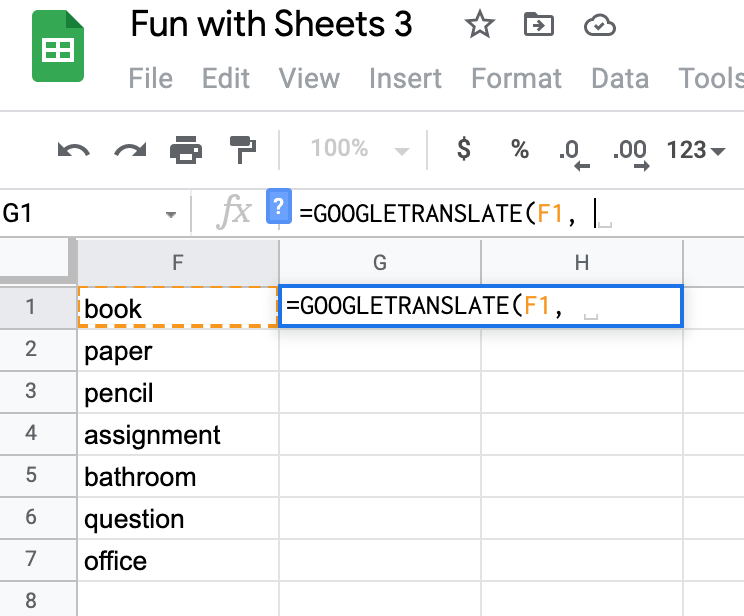The image size is (744, 616).
Task: Select column H header
Action: (581, 262)
